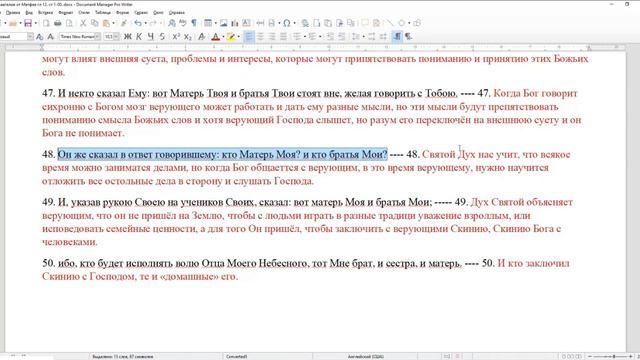Screen dimensions: 640x360
Task: Open the Справка menu
Action: [x=177, y=13]
